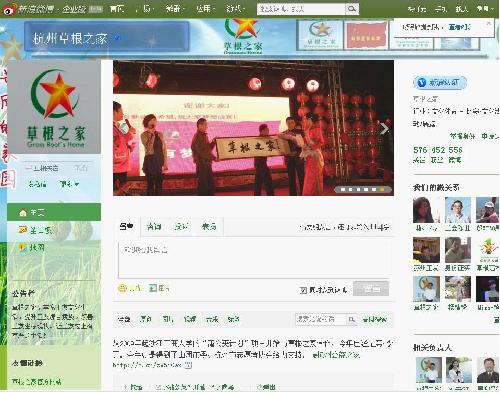Click the grey publish button
The width and height of the screenshot is (500, 393).
[371, 289]
